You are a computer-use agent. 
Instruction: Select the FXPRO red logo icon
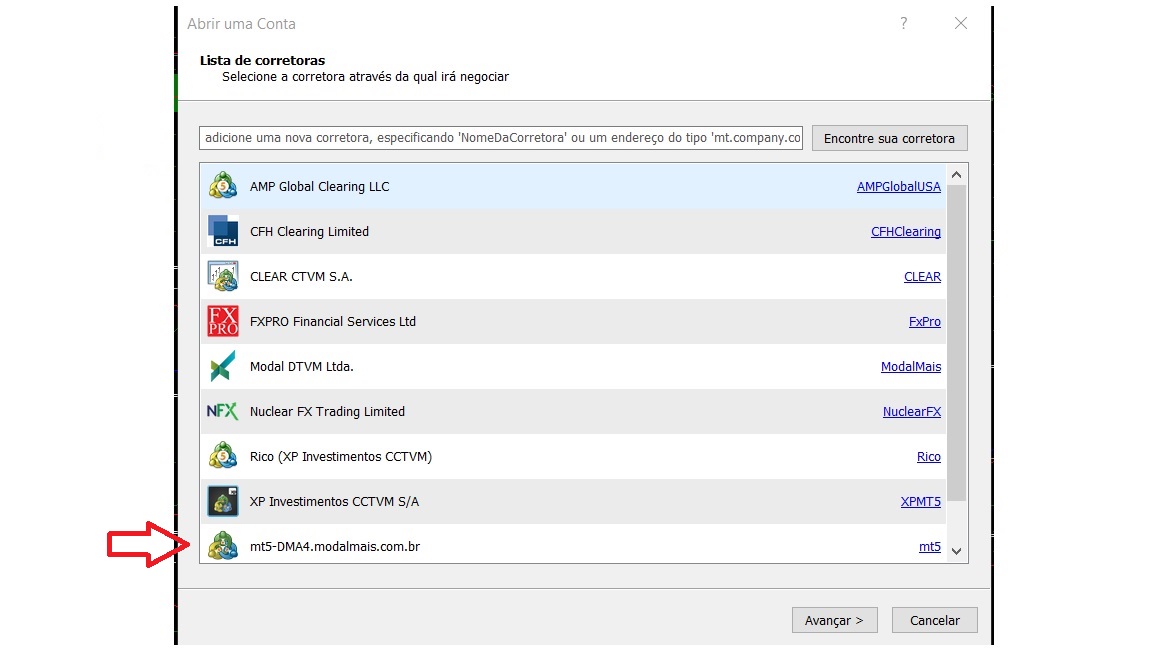coord(223,322)
